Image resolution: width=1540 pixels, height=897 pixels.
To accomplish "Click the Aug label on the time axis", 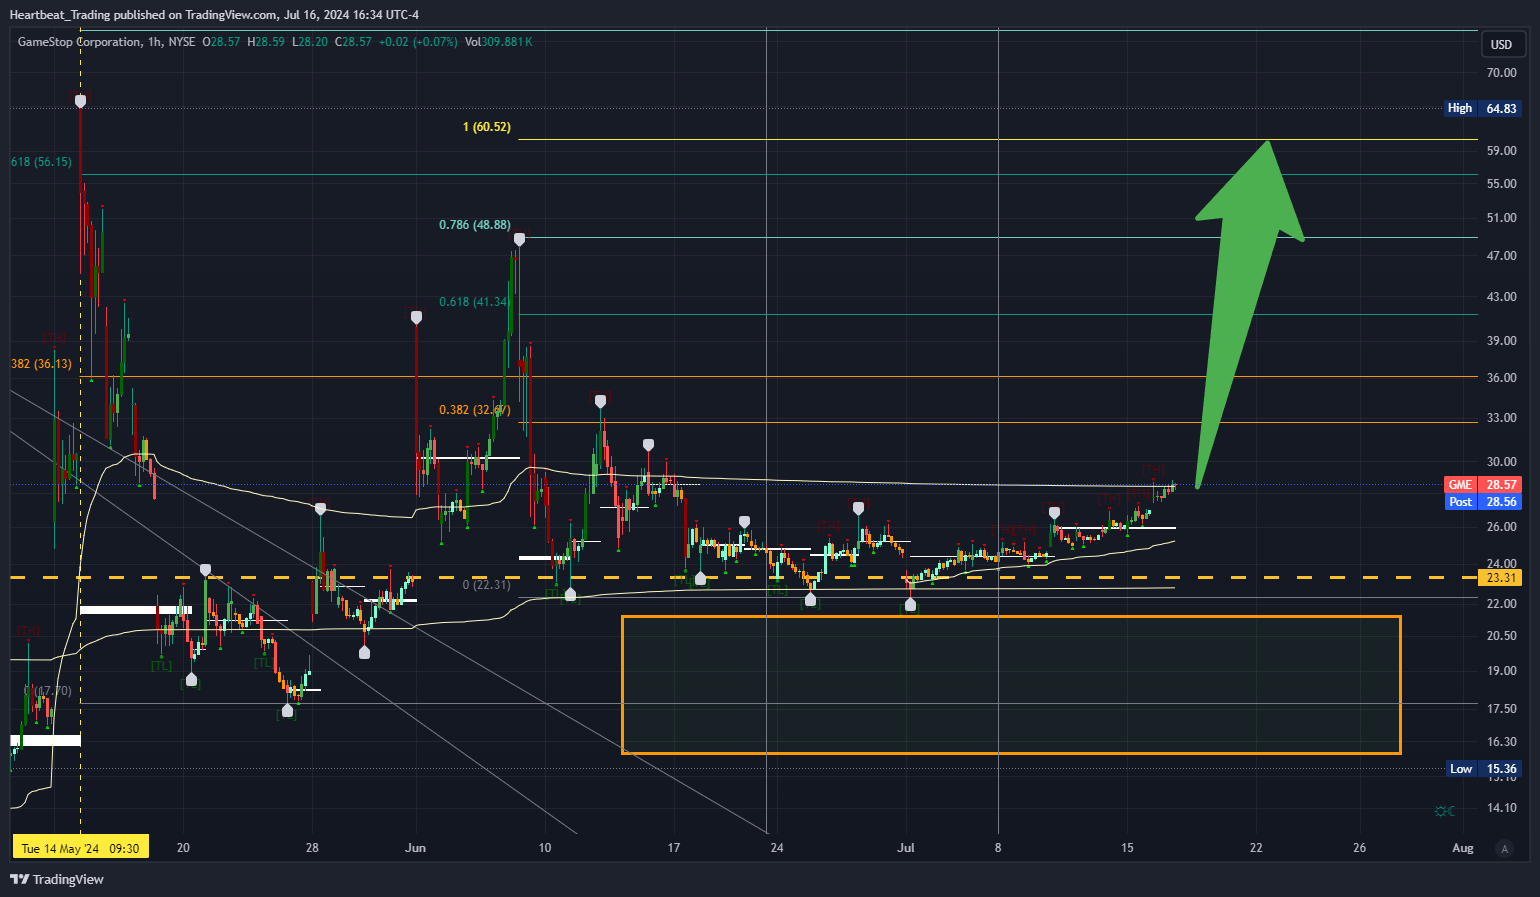I will pos(1463,848).
